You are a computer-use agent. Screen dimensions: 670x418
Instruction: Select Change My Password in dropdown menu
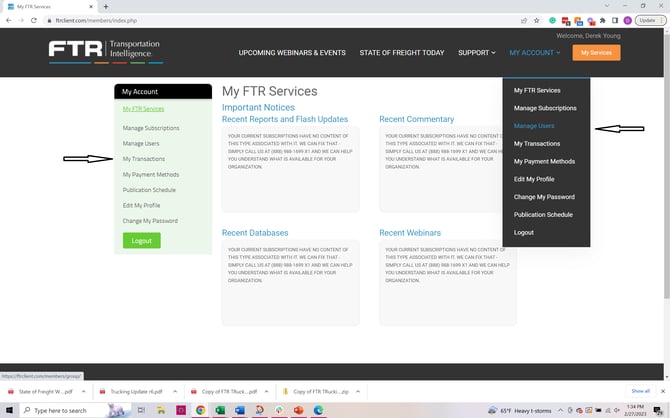click(x=544, y=197)
